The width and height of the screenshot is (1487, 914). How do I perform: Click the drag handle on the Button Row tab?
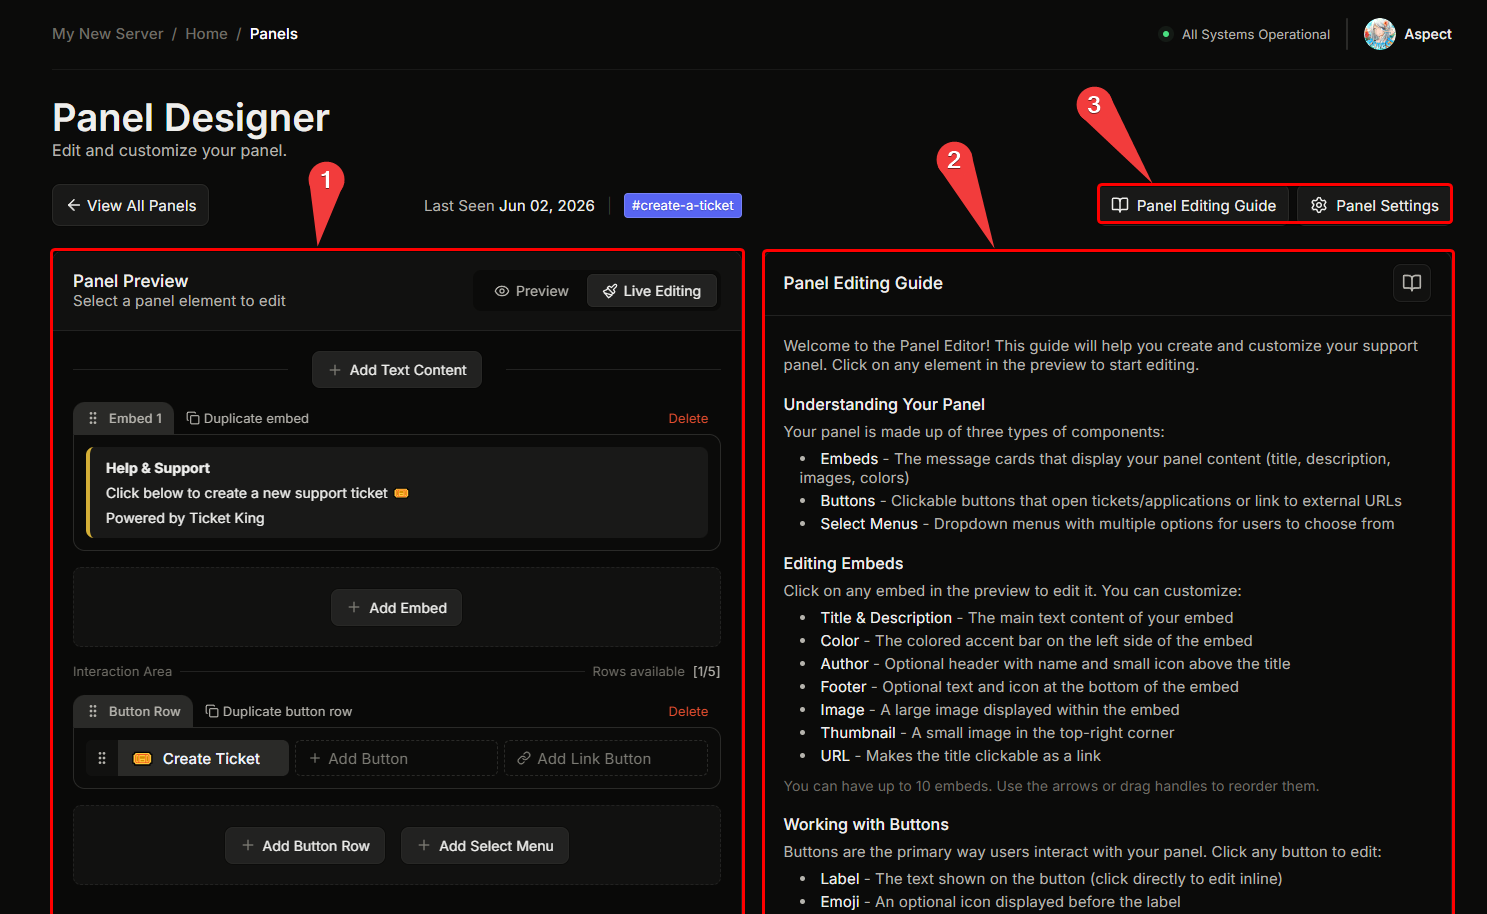tap(93, 711)
